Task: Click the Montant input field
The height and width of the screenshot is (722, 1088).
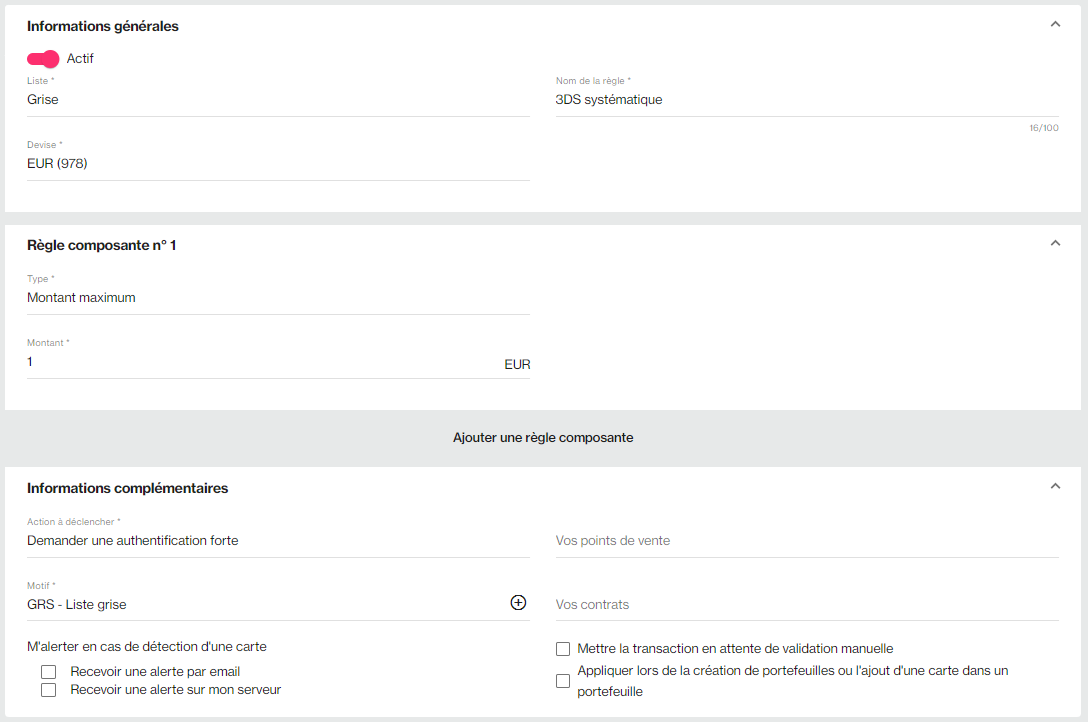Action: pyautogui.click(x=260, y=362)
